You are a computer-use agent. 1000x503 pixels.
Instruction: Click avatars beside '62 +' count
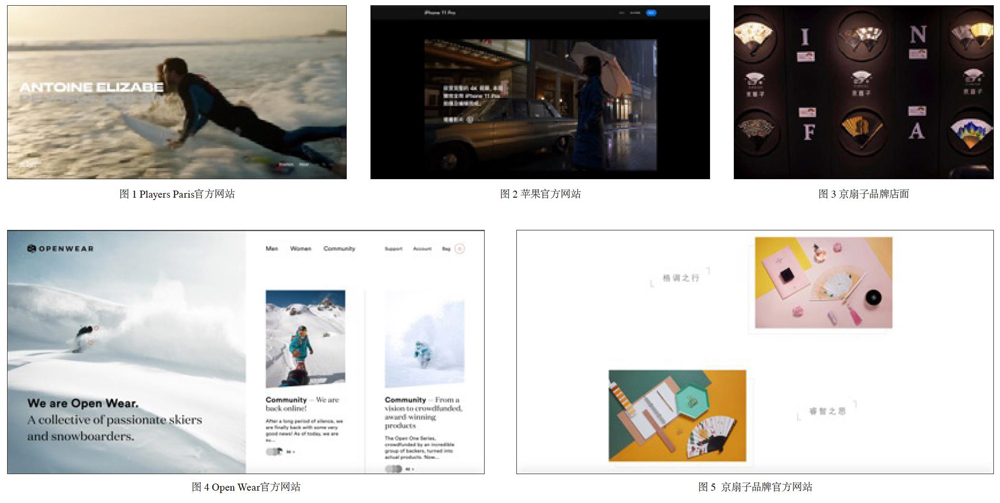393,469
